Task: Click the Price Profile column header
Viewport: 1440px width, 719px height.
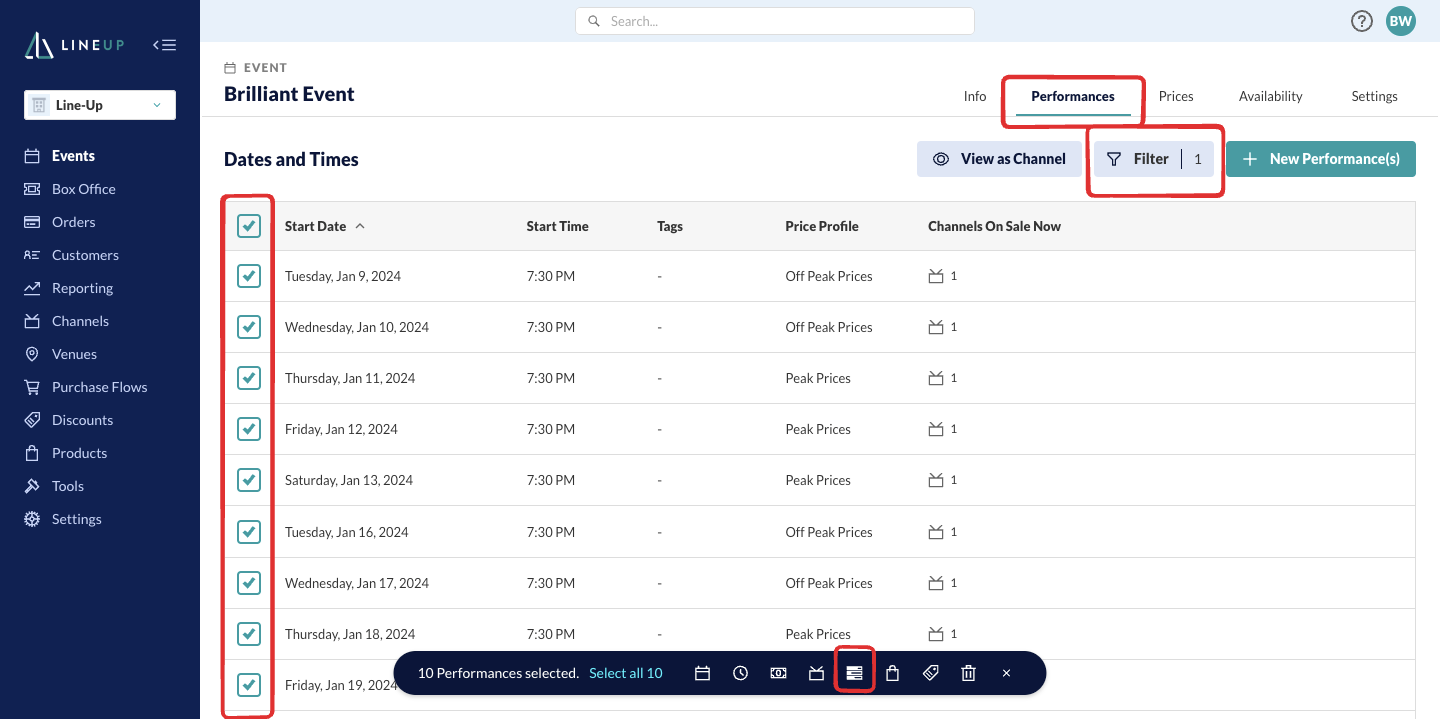Action: tap(822, 226)
